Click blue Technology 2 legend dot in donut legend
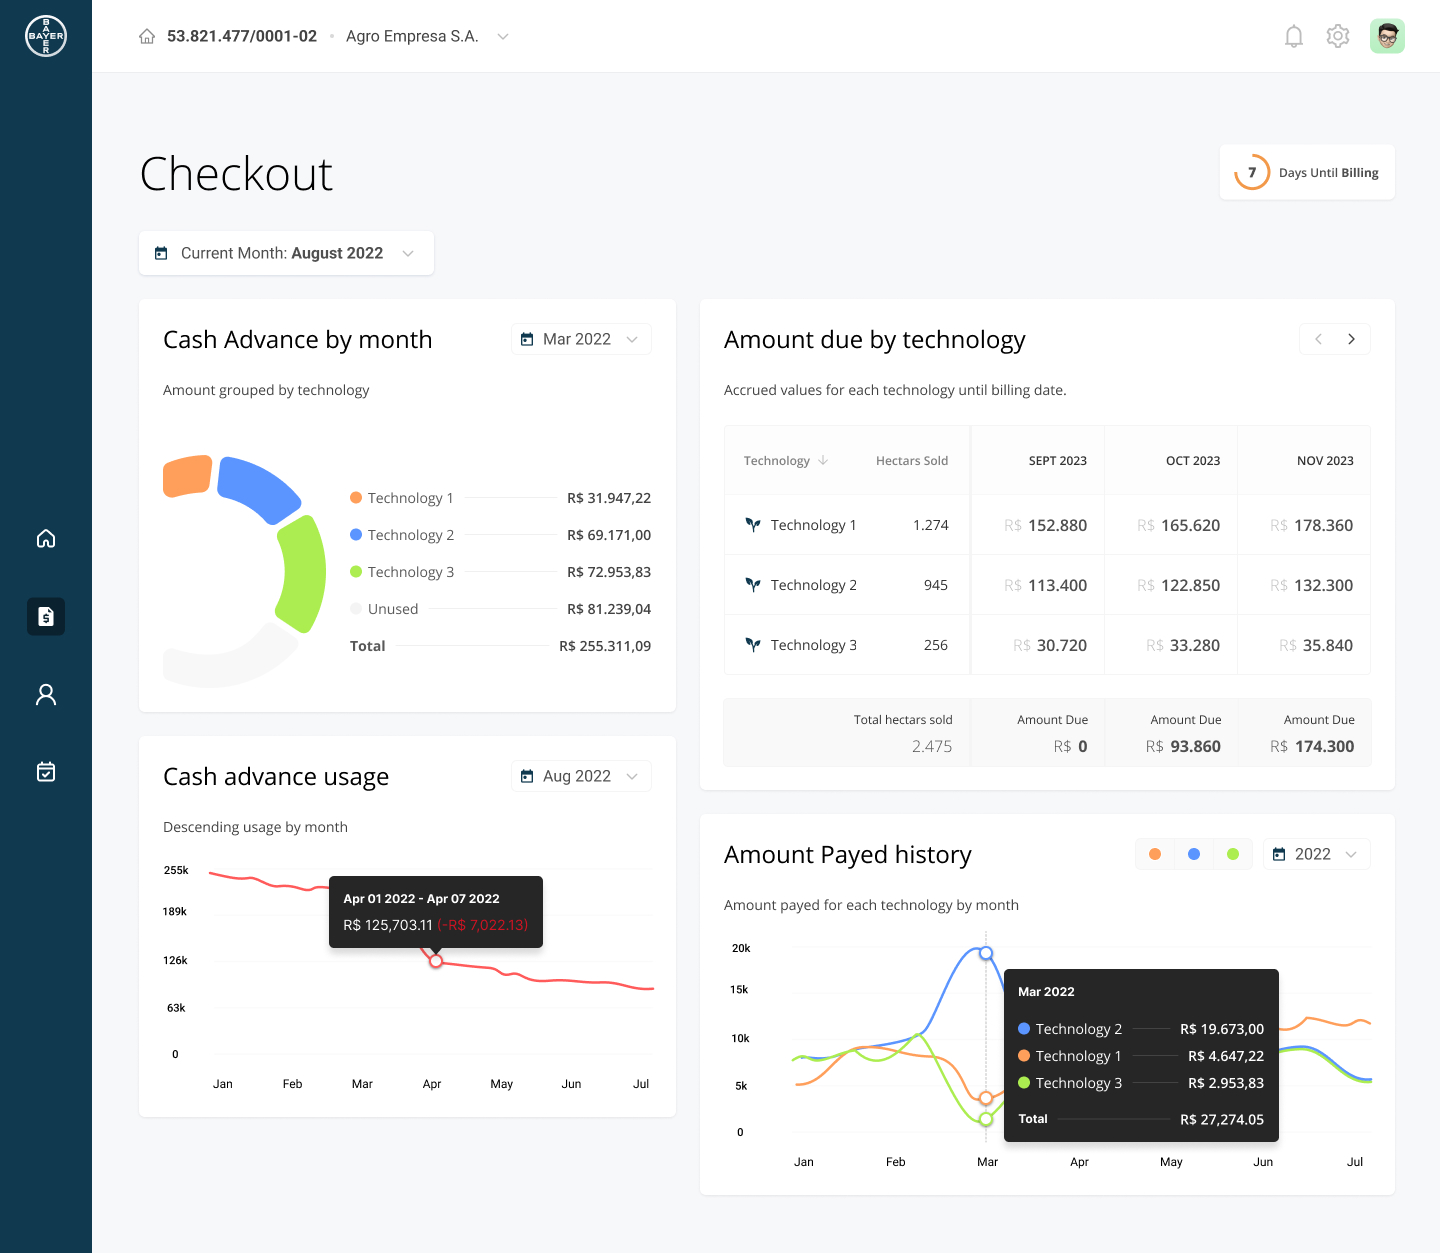Viewport: 1440px width, 1253px height. [356, 535]
